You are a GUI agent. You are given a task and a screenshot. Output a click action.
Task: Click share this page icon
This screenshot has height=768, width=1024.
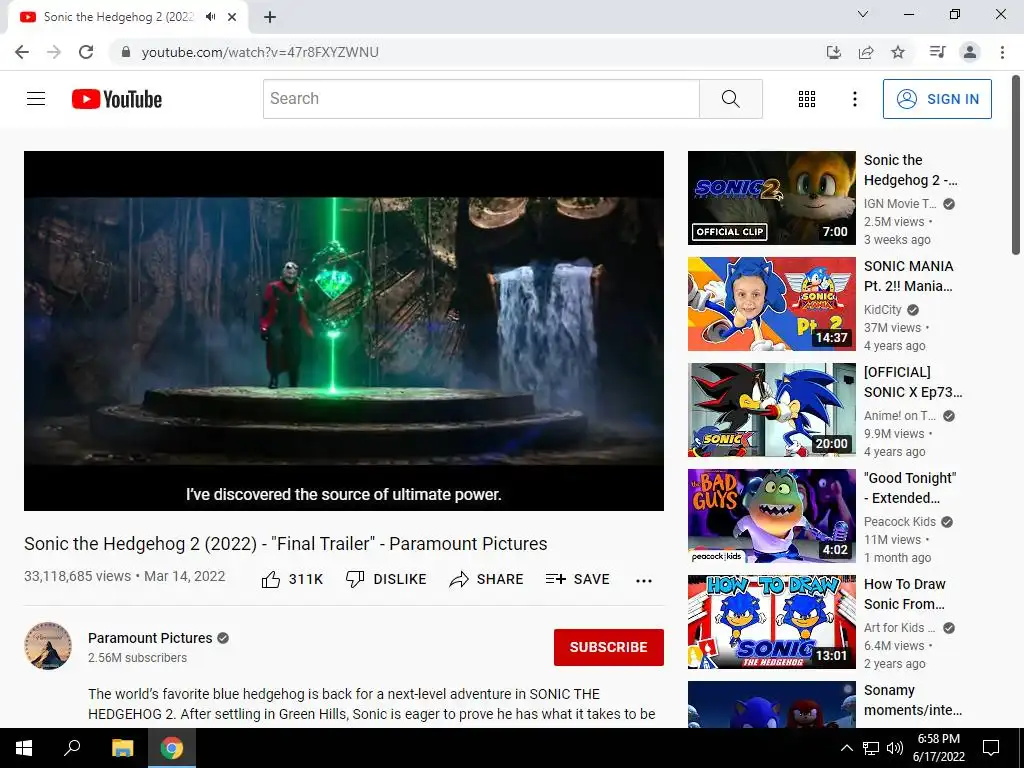tap(866, 52)
